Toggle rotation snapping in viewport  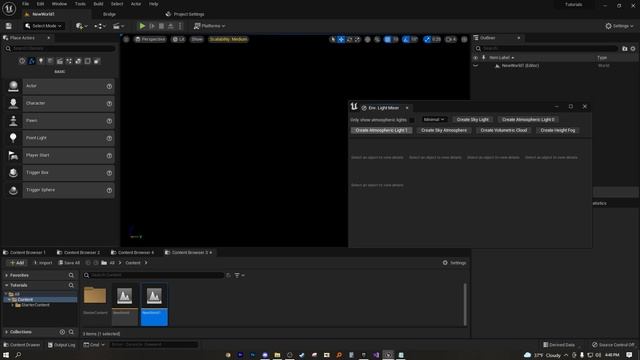pos(406,40)
